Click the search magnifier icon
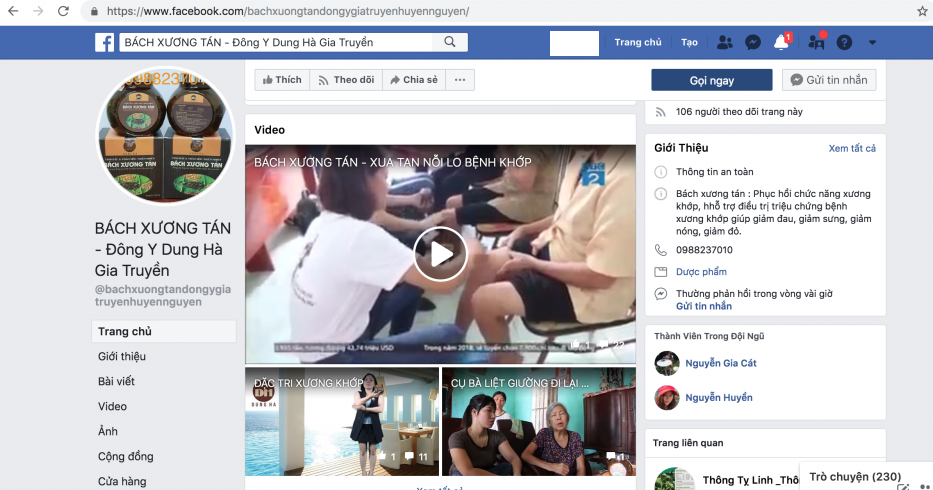 pos(450,42)
